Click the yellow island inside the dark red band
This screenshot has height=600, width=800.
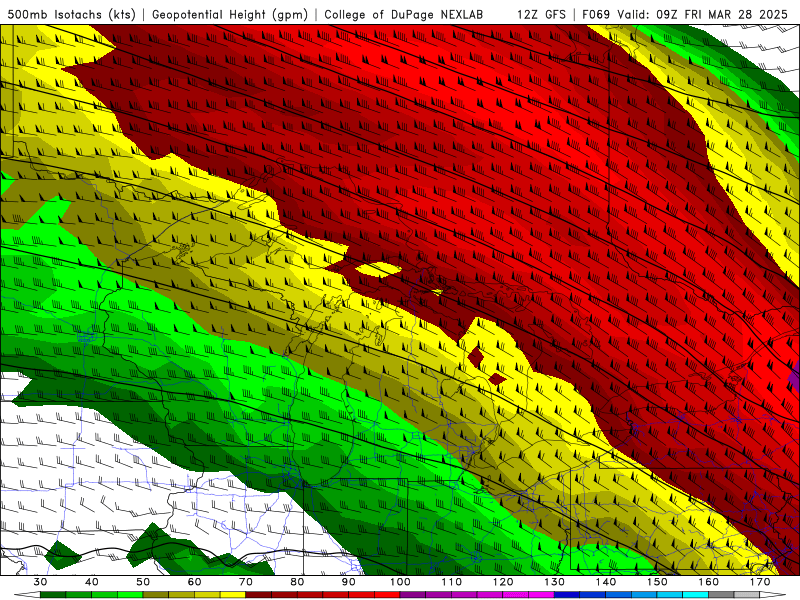click(x=378, y=269)
